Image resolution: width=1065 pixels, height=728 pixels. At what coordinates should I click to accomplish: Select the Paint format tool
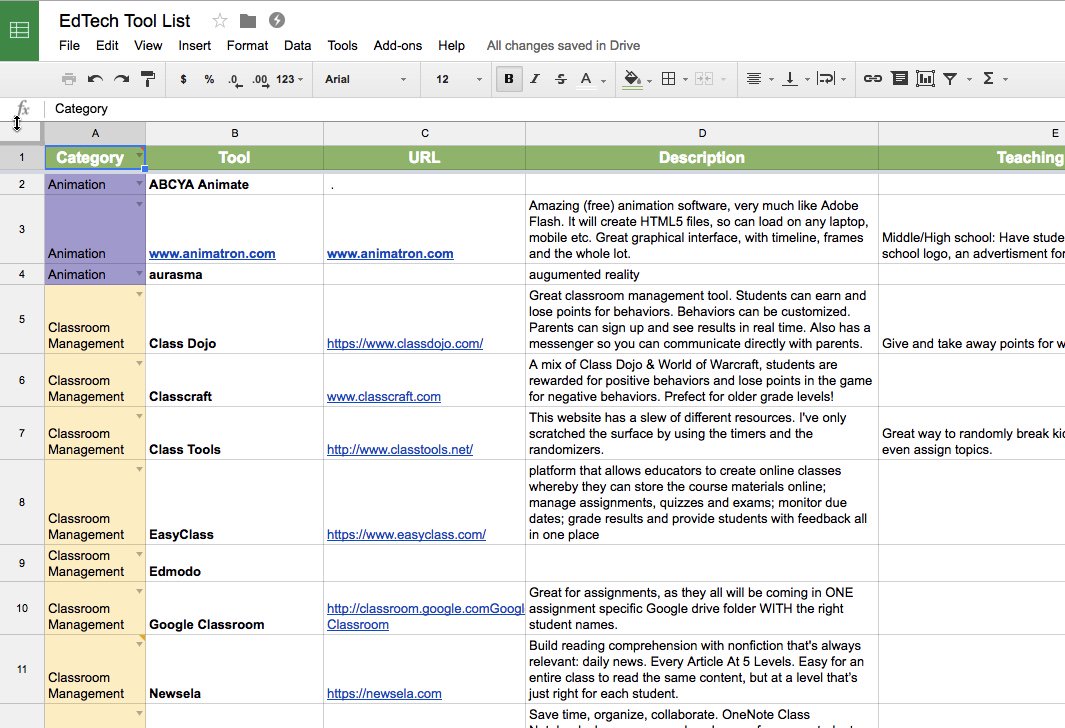(x=147, y=79)
